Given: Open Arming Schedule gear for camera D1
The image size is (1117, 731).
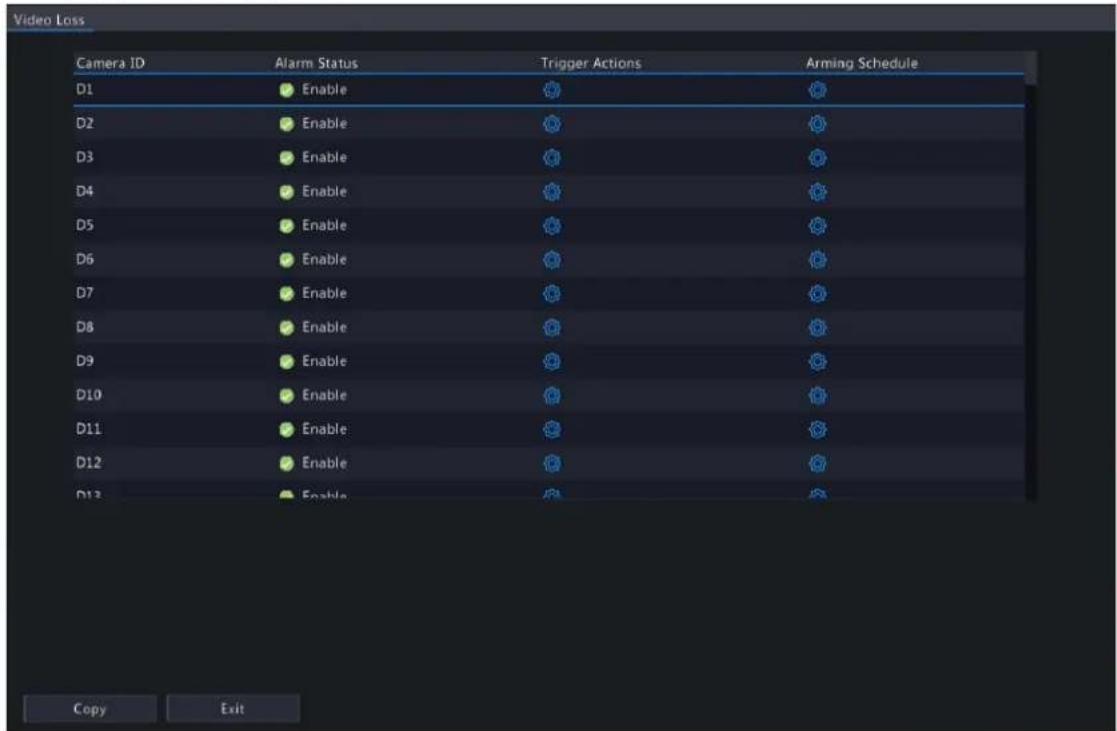Looking at the screenshot, I should (818, 90).
